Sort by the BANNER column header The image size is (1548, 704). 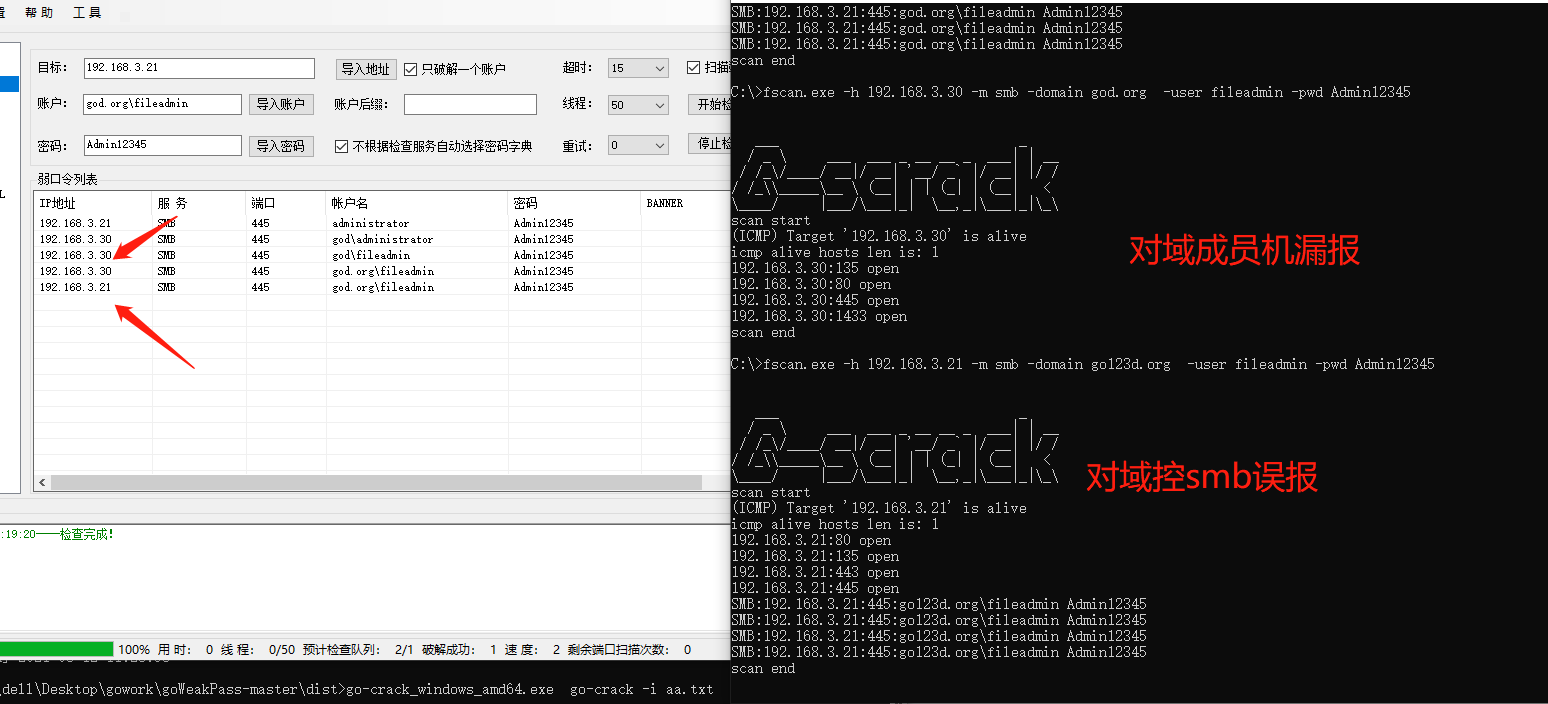click(x=686, y=203)
